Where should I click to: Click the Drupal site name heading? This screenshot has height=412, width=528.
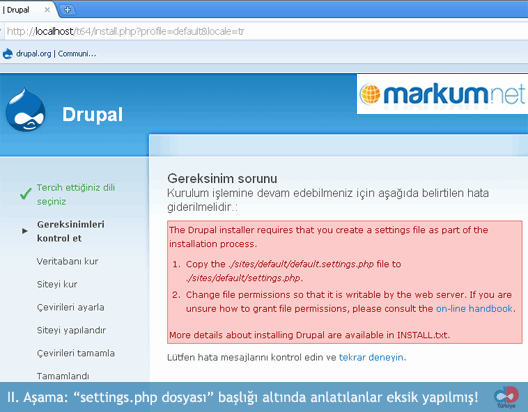pyautogui.click(x=92, y=114)
